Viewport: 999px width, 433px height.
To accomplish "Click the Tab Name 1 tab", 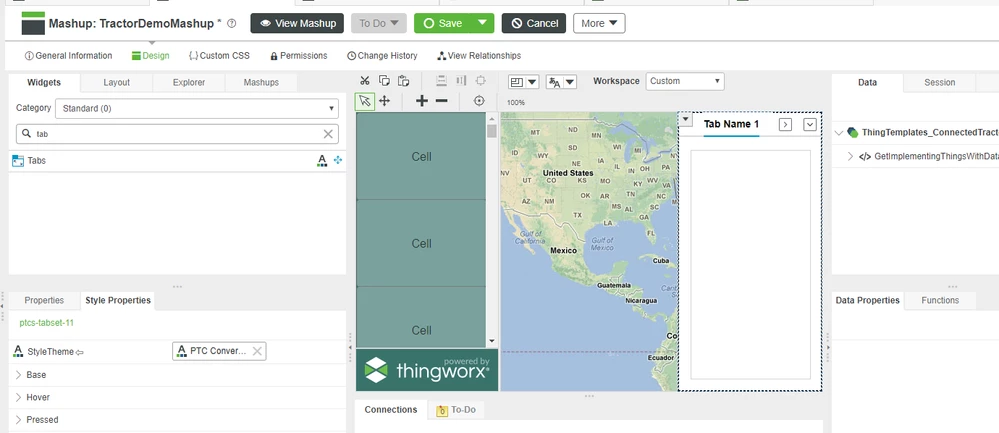I will click(x=731, y=125).
